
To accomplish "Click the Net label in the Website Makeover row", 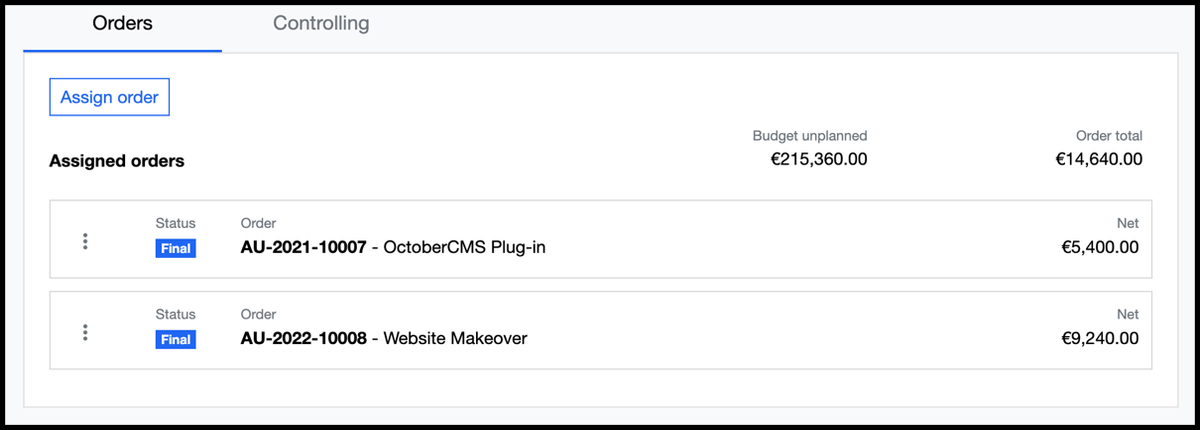I will point(1128,314).
